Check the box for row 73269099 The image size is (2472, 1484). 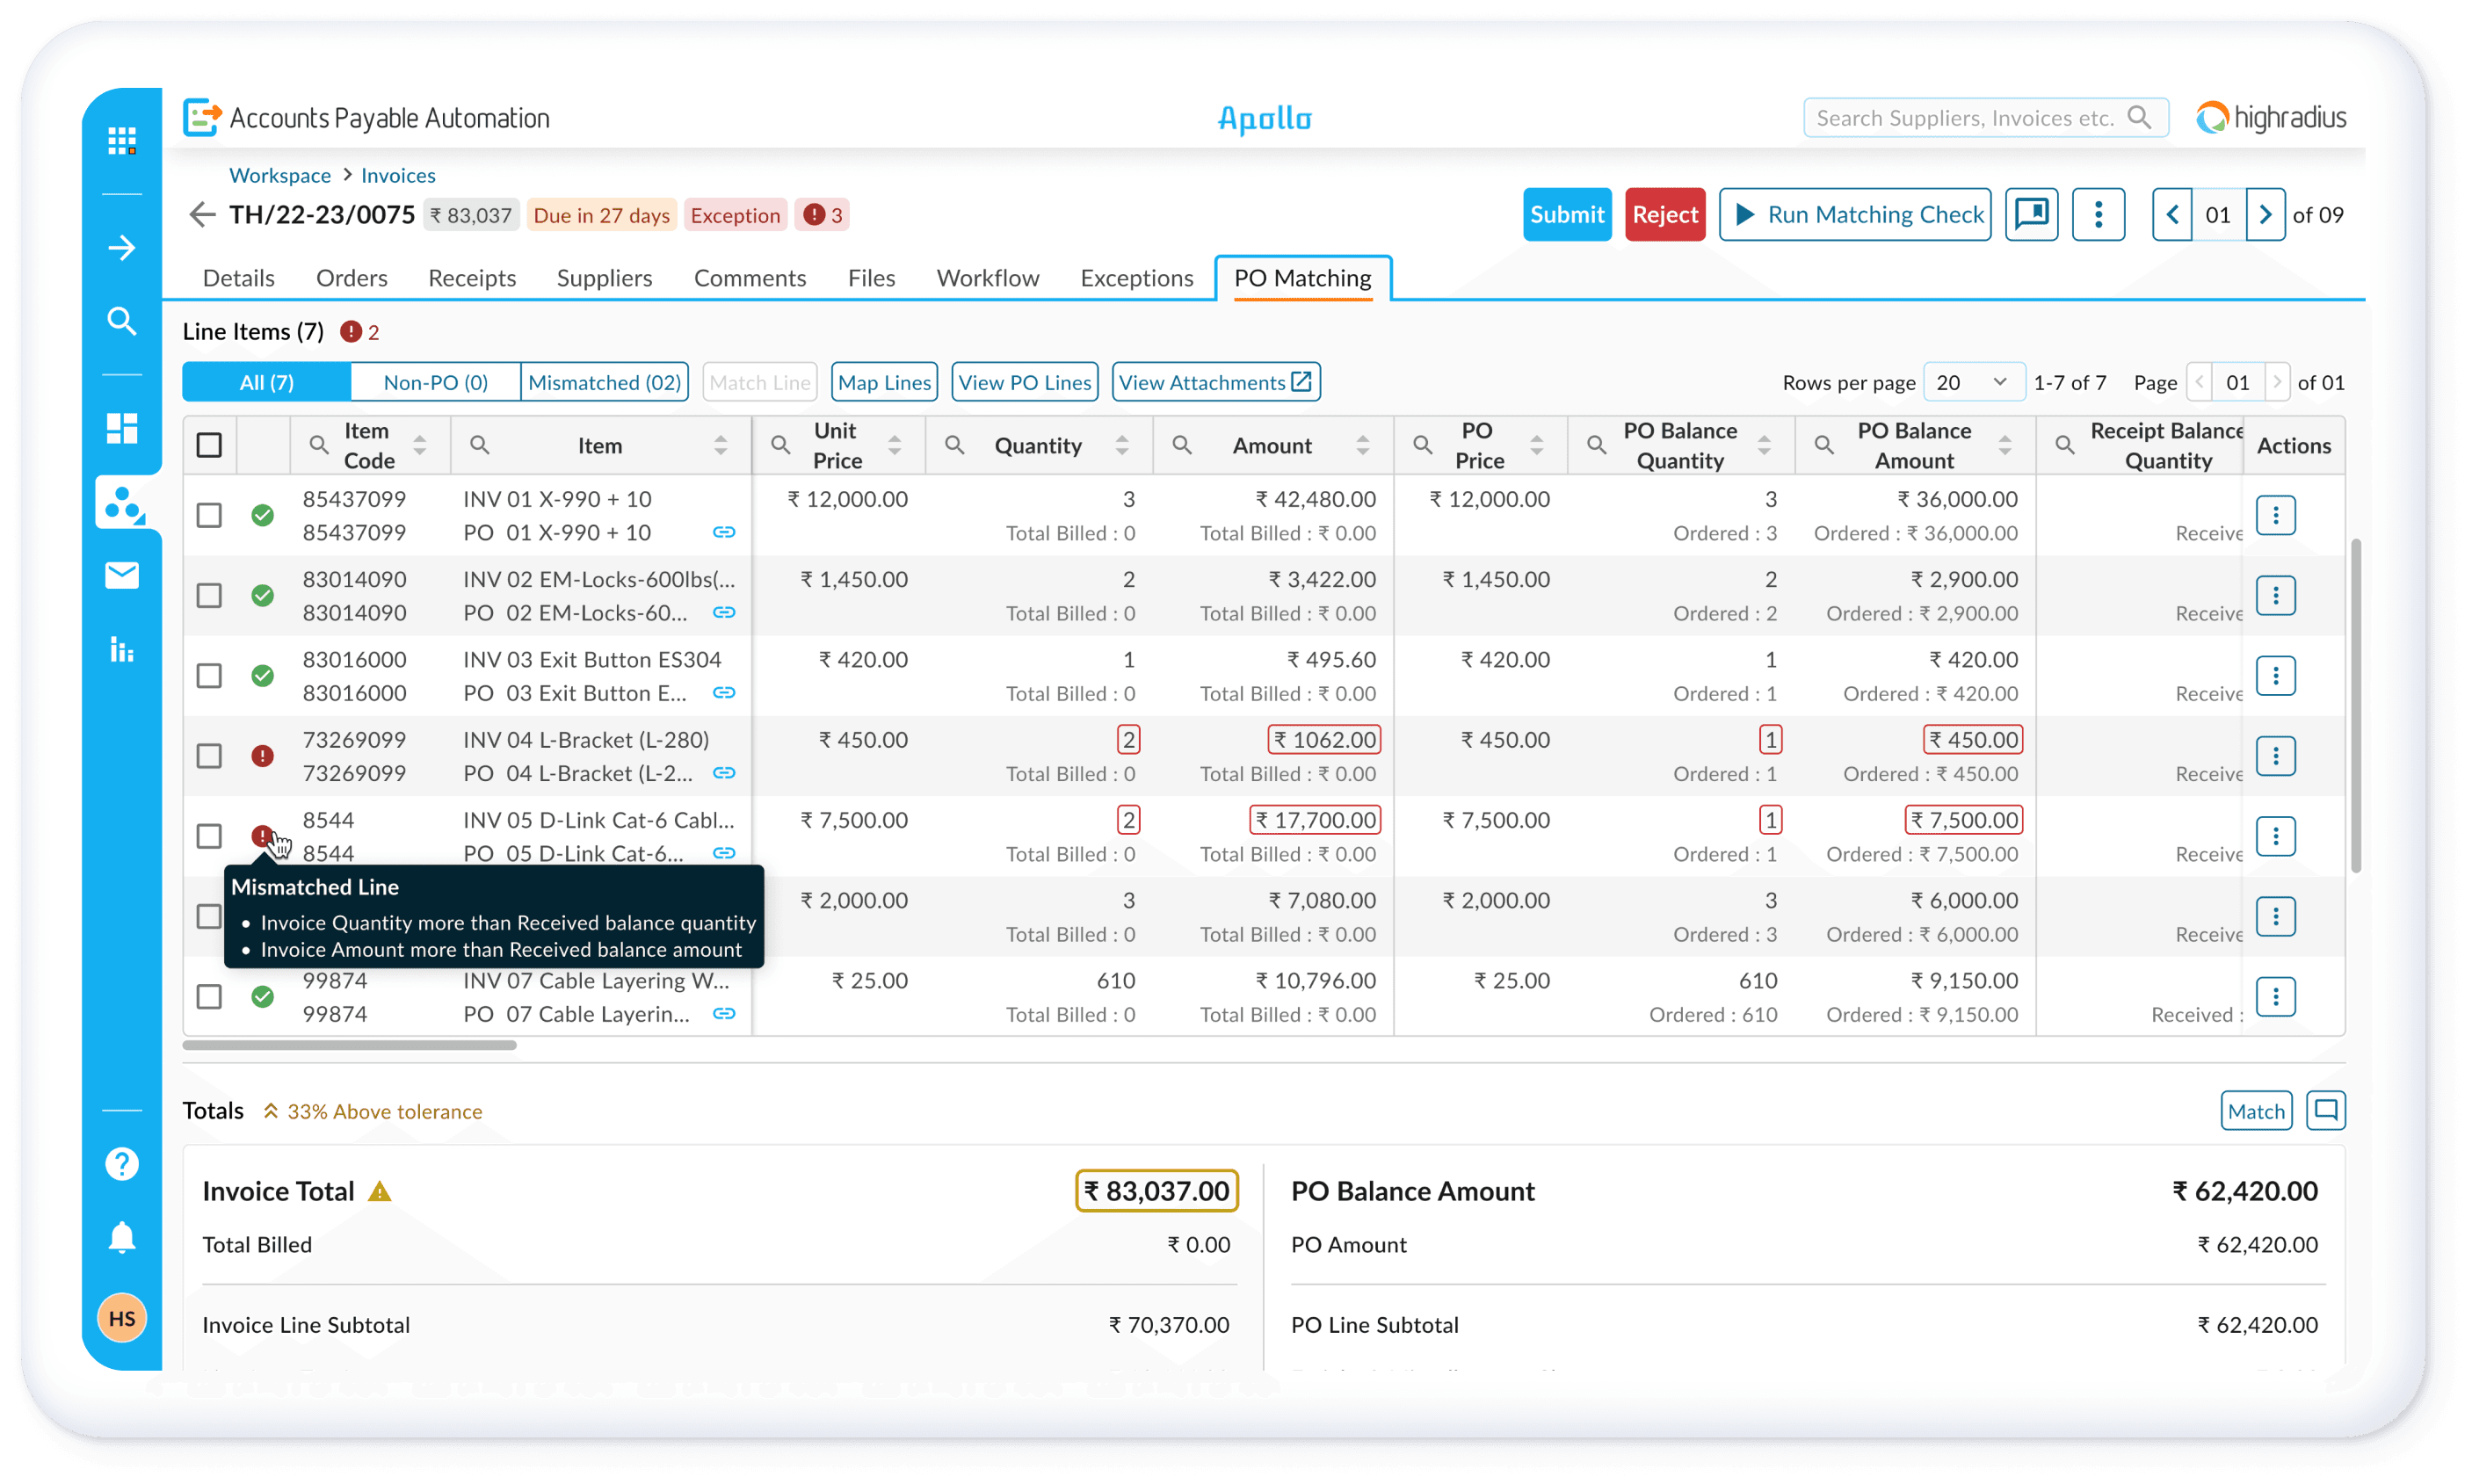[209, 756]
